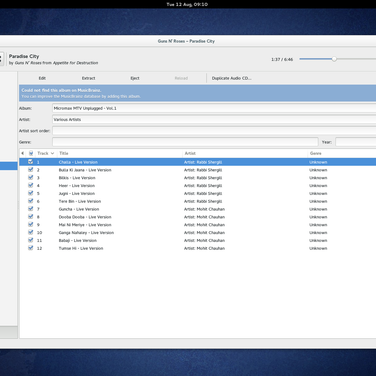Viewport: 376px width, 376px height.
Task: Uncheck track 3 Bilkis checkbox
Action: (31, 178)
